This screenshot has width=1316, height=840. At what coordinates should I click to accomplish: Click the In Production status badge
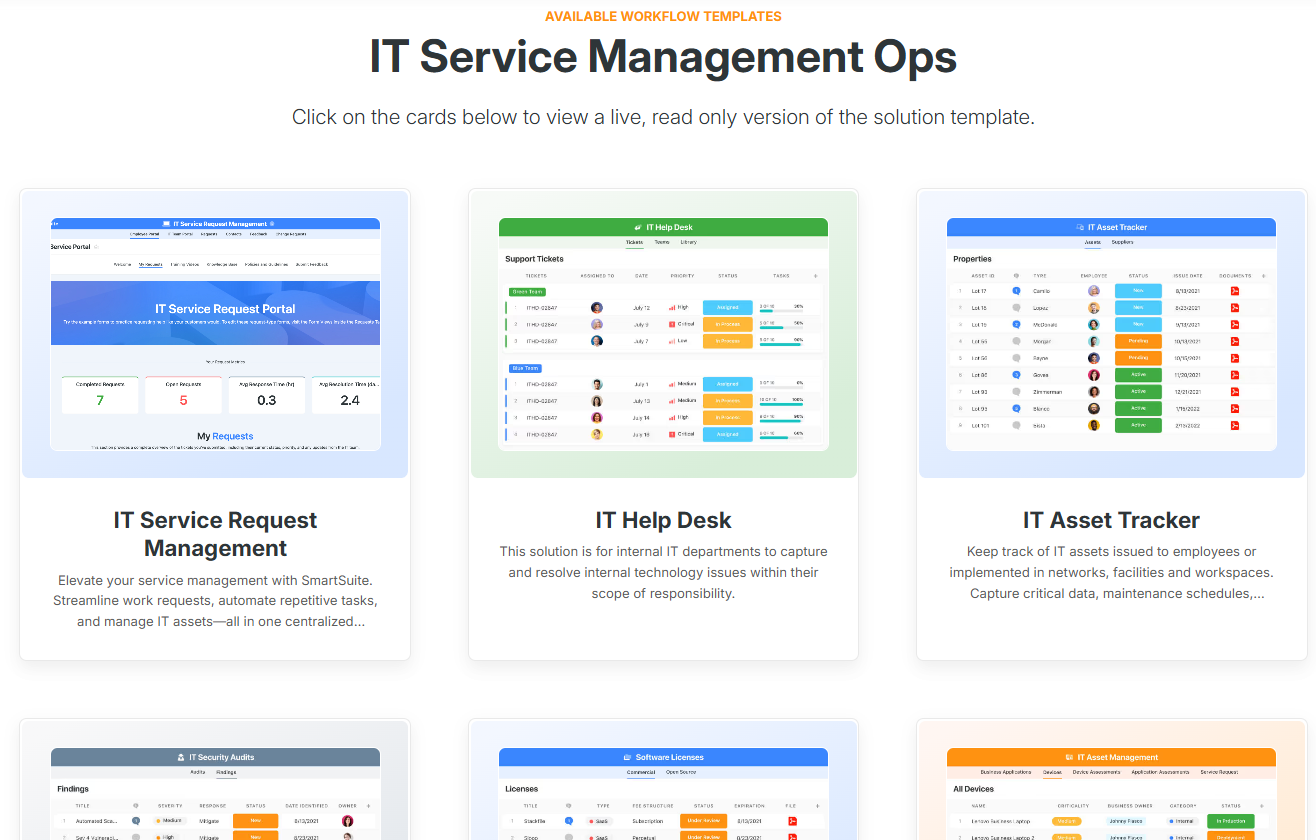[1231, 821]
